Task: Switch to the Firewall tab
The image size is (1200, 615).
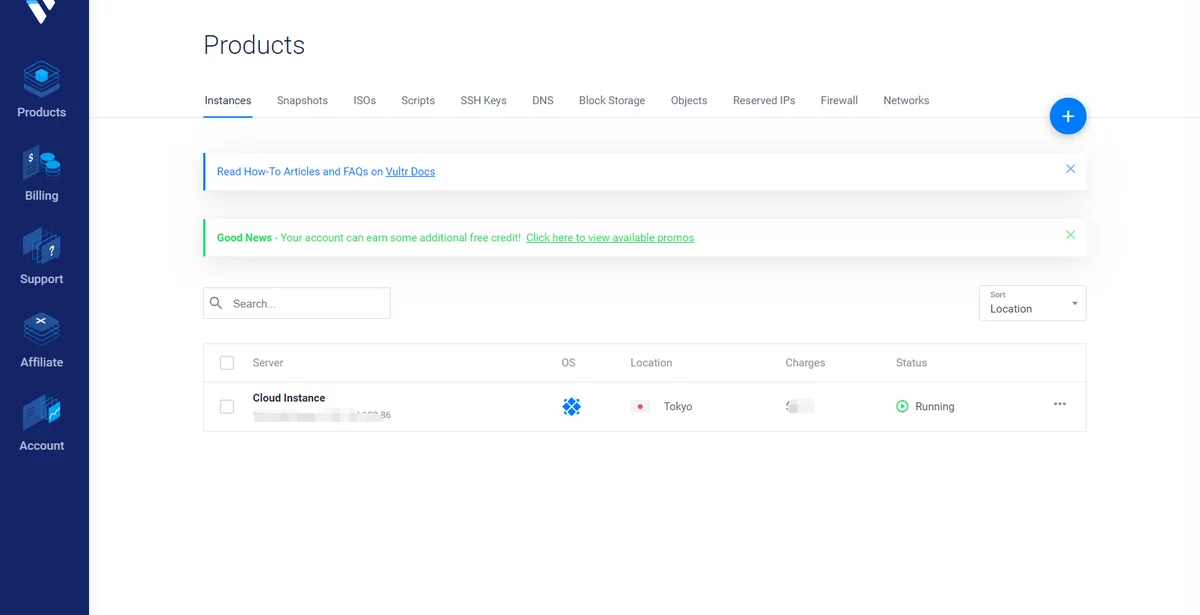Action: [x=839, y=101]
